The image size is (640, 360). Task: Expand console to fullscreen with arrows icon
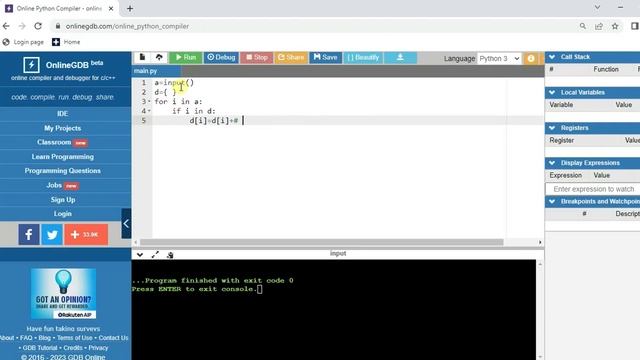[155, 255]
